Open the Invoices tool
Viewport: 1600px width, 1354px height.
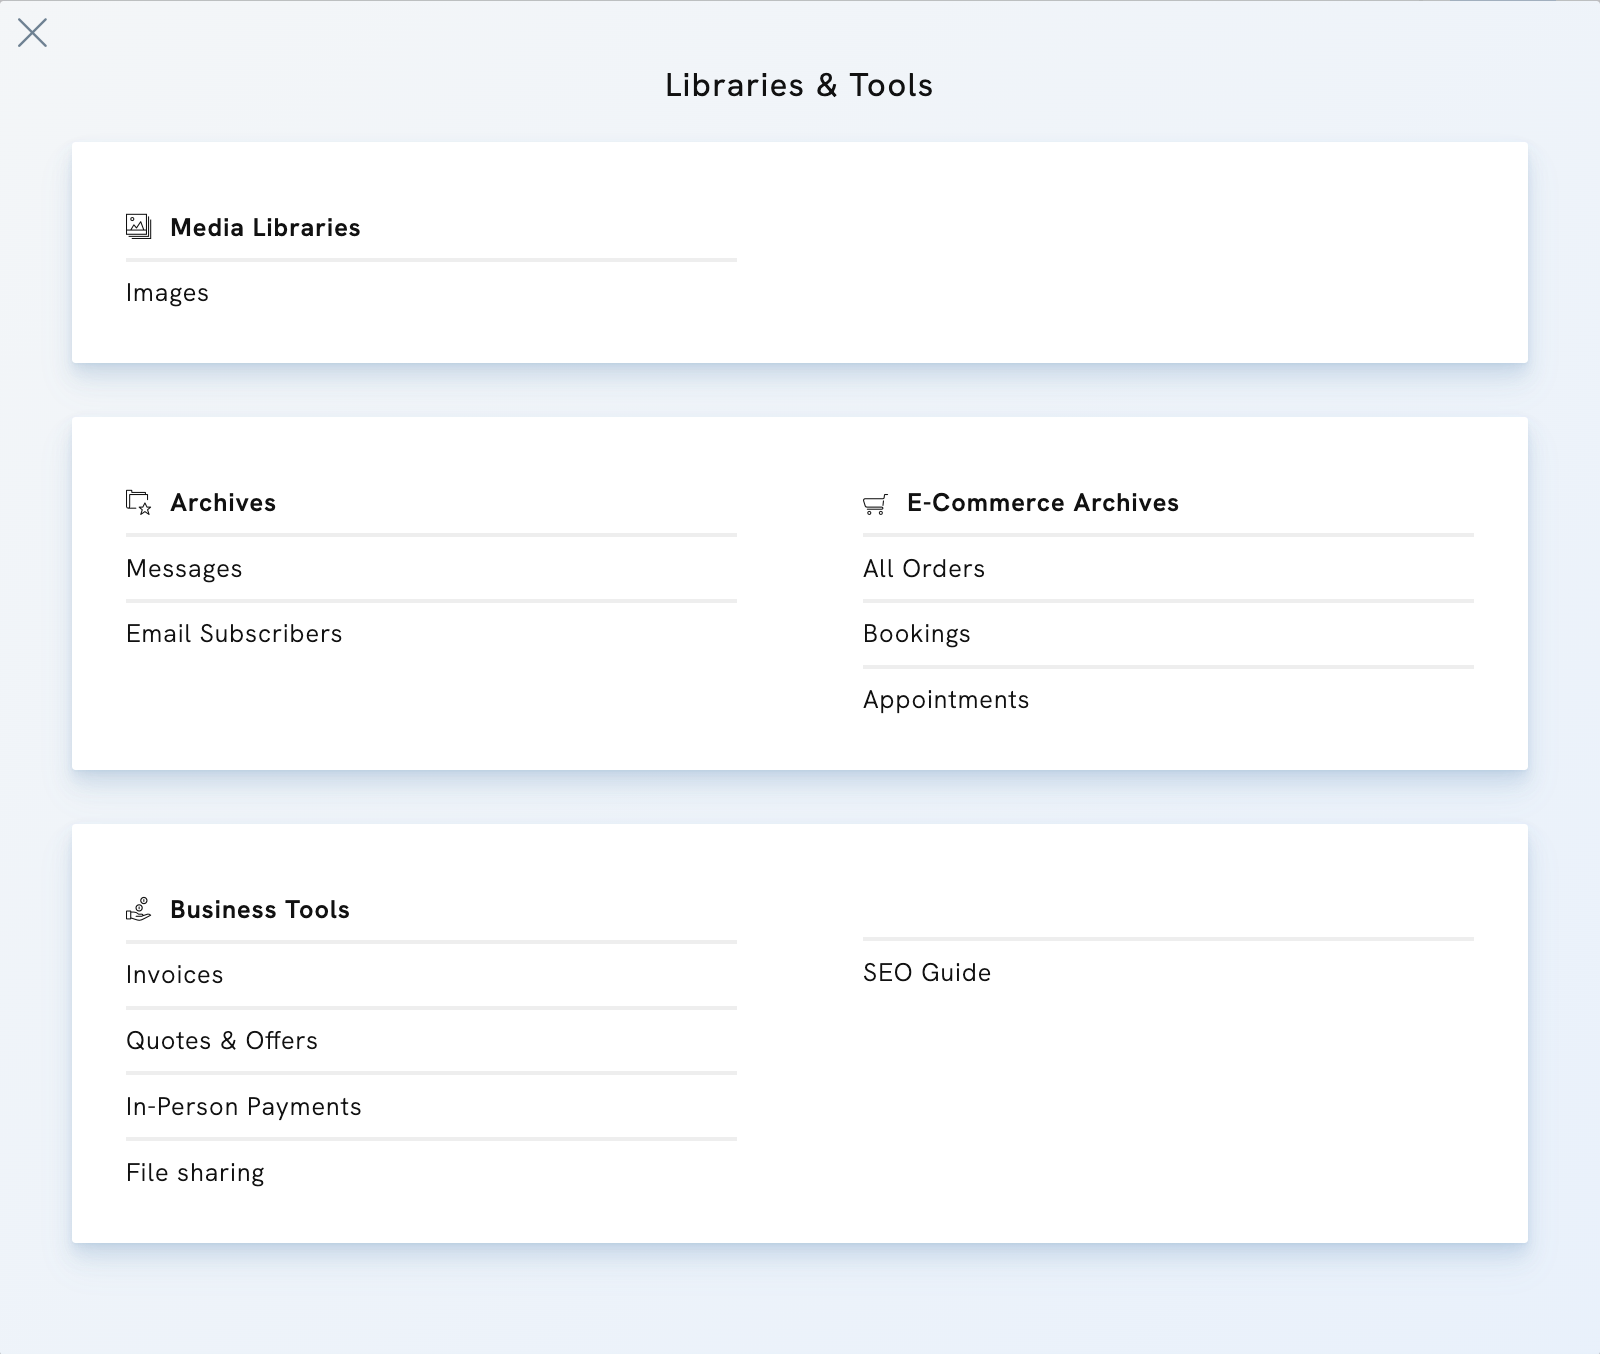pyautogui.click(x=174, y=974)
